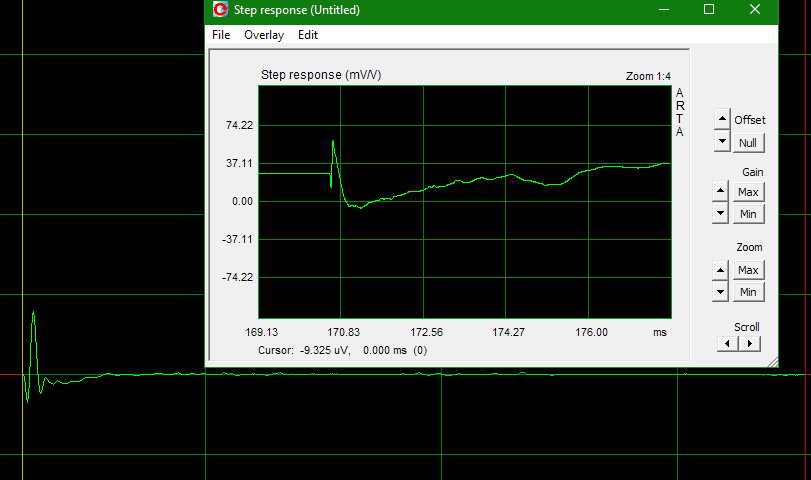Click the ARTA app icon in title bar
Image resolution: width=811 pixels, height=480 pixels.
tap(221, 9)
